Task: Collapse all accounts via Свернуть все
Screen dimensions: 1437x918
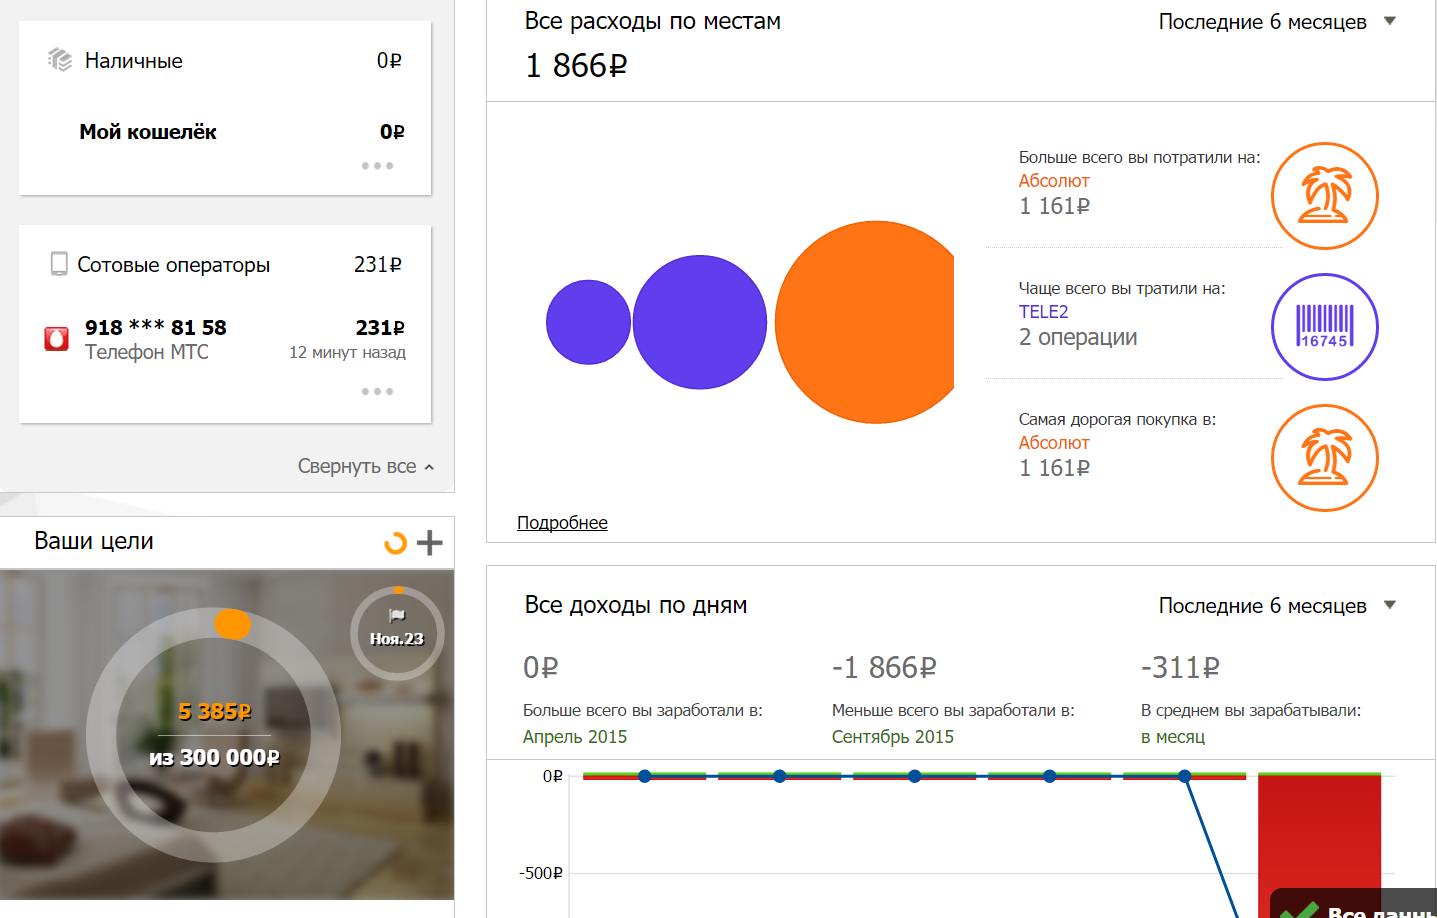Action: (365, 467)
